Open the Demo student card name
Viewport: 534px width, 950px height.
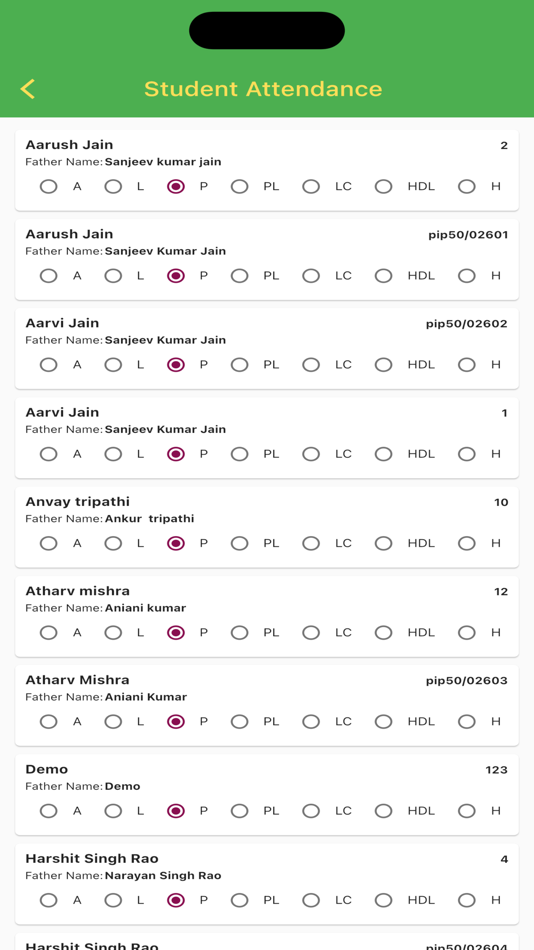47,769
